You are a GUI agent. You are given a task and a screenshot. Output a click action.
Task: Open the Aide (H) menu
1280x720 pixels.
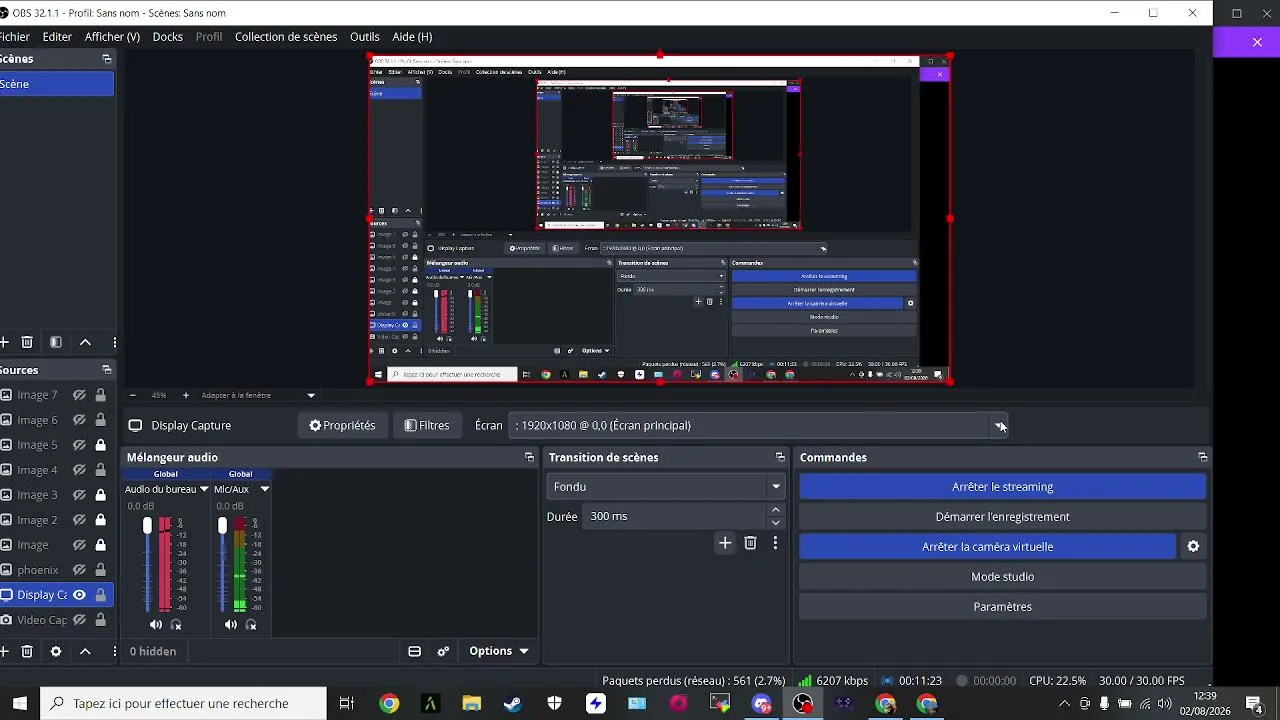point(412,37)
